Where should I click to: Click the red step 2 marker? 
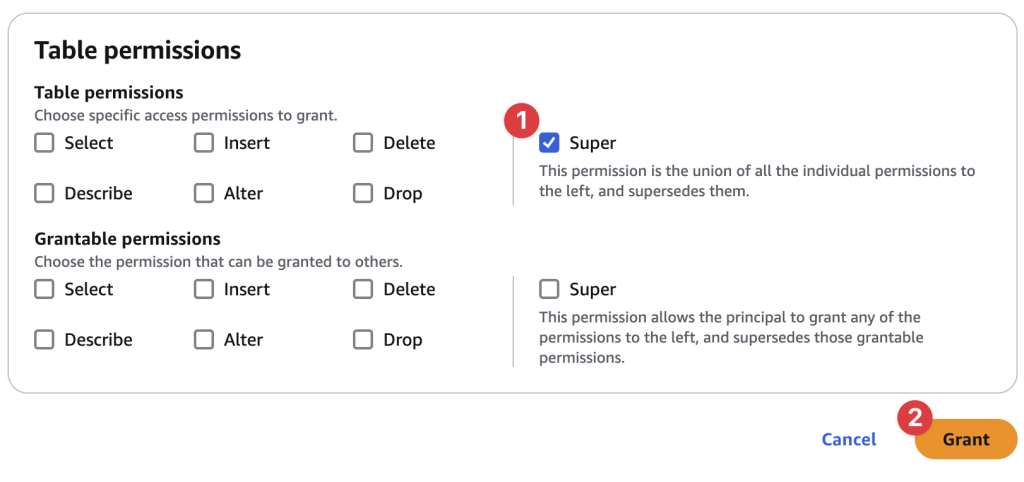tap(914, 417)
